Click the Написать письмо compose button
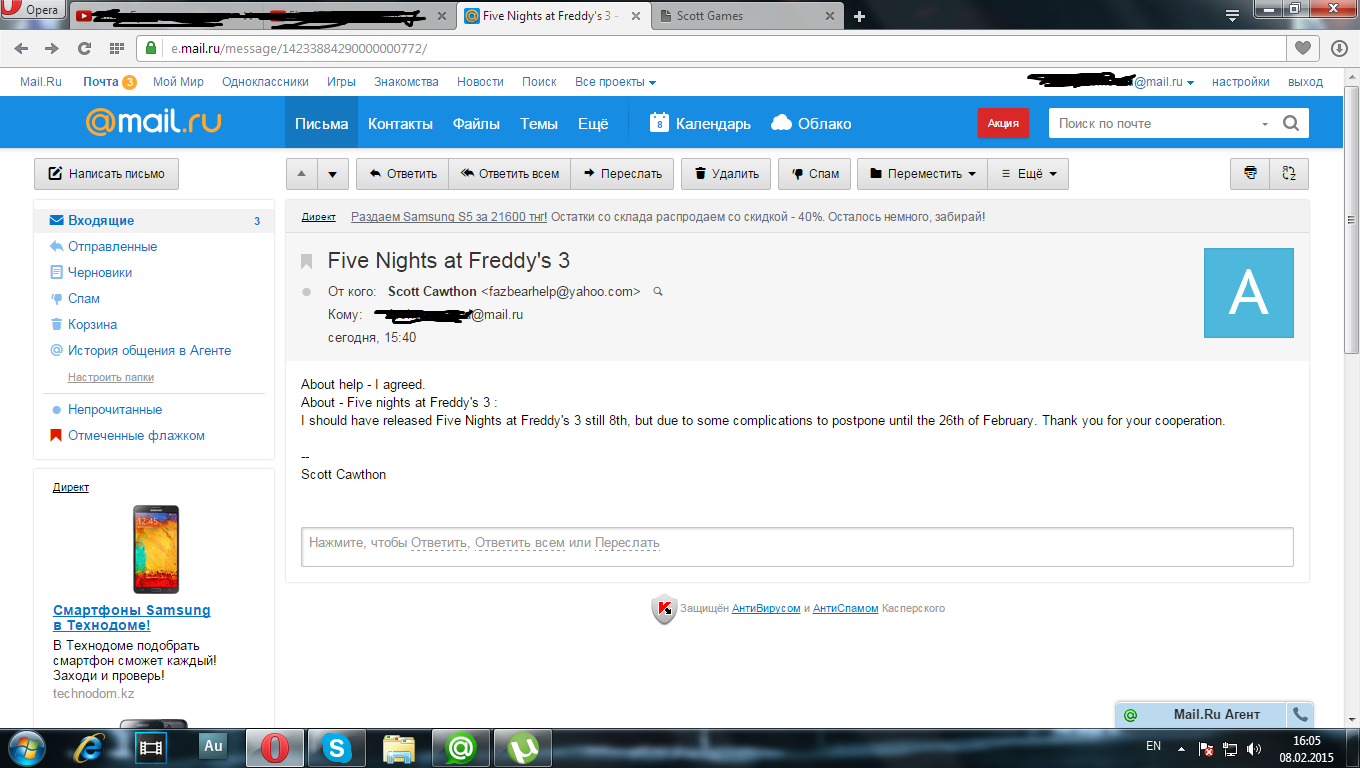 tap(106, 174)
